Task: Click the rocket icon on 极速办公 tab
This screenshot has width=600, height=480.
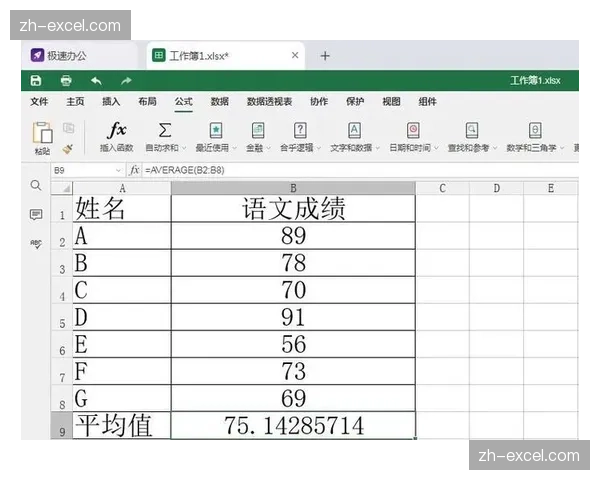Action: tap(37, 56)
